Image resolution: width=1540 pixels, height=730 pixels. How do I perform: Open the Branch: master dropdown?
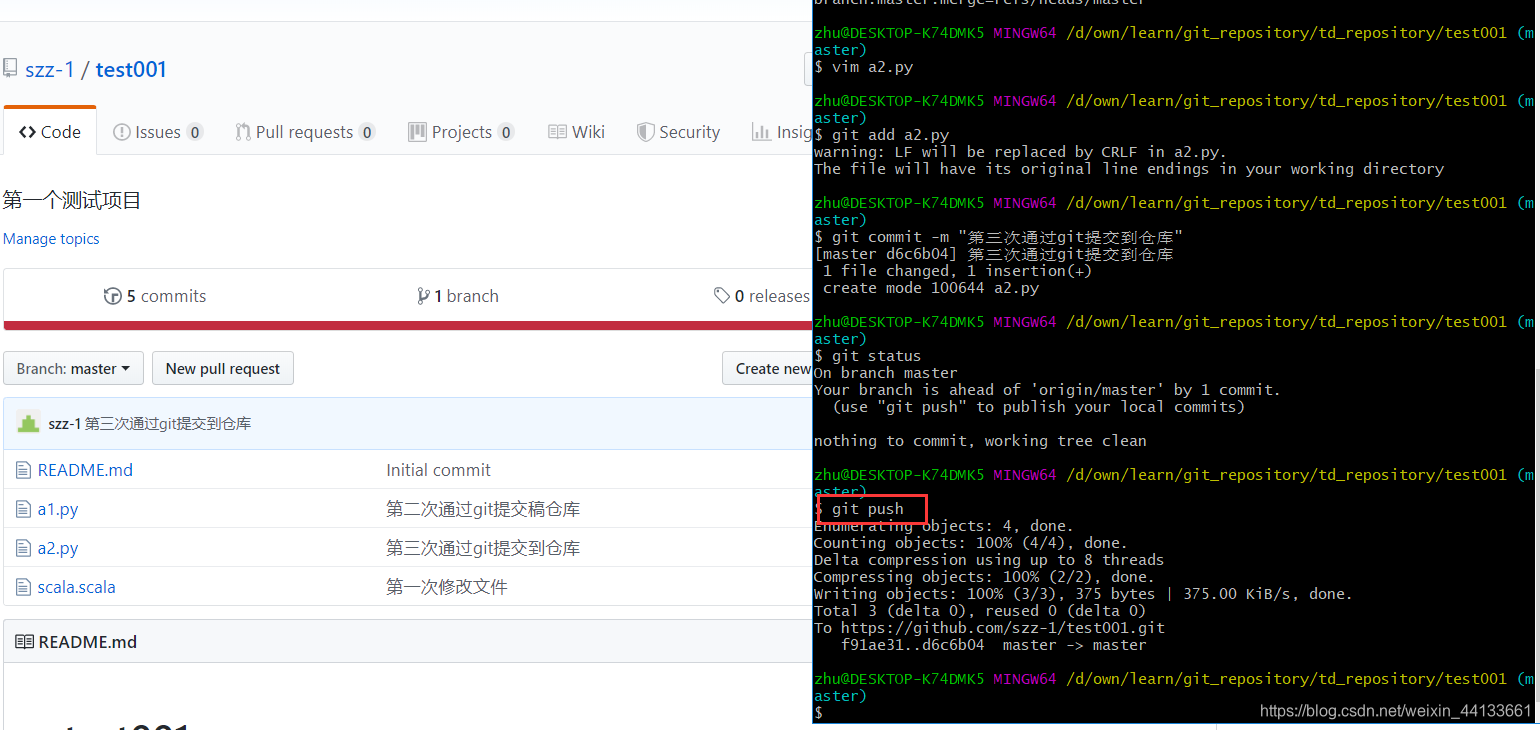[x=73, y=368]
